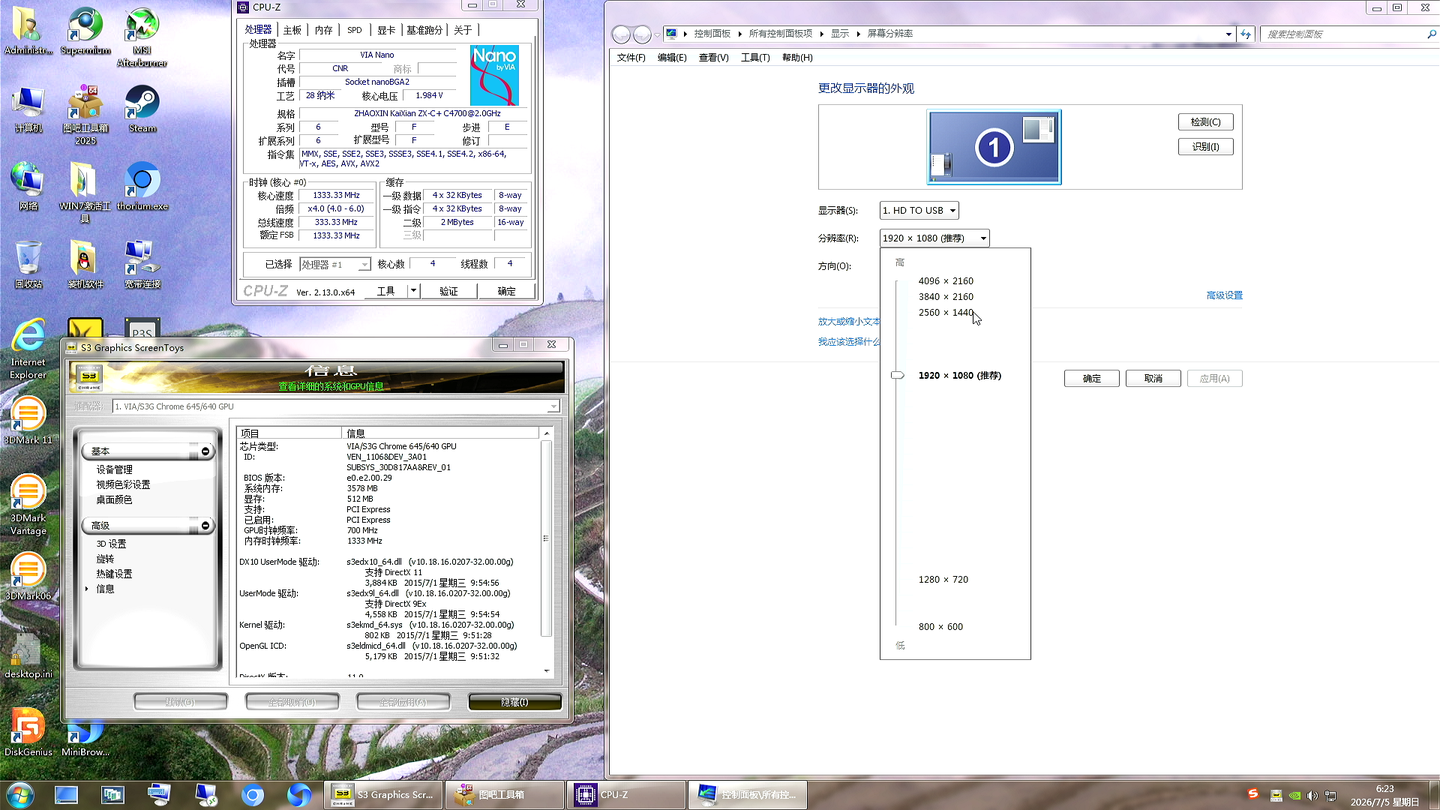Open the 查看(V) menu in Control Panel

click(x=714, y=58)
